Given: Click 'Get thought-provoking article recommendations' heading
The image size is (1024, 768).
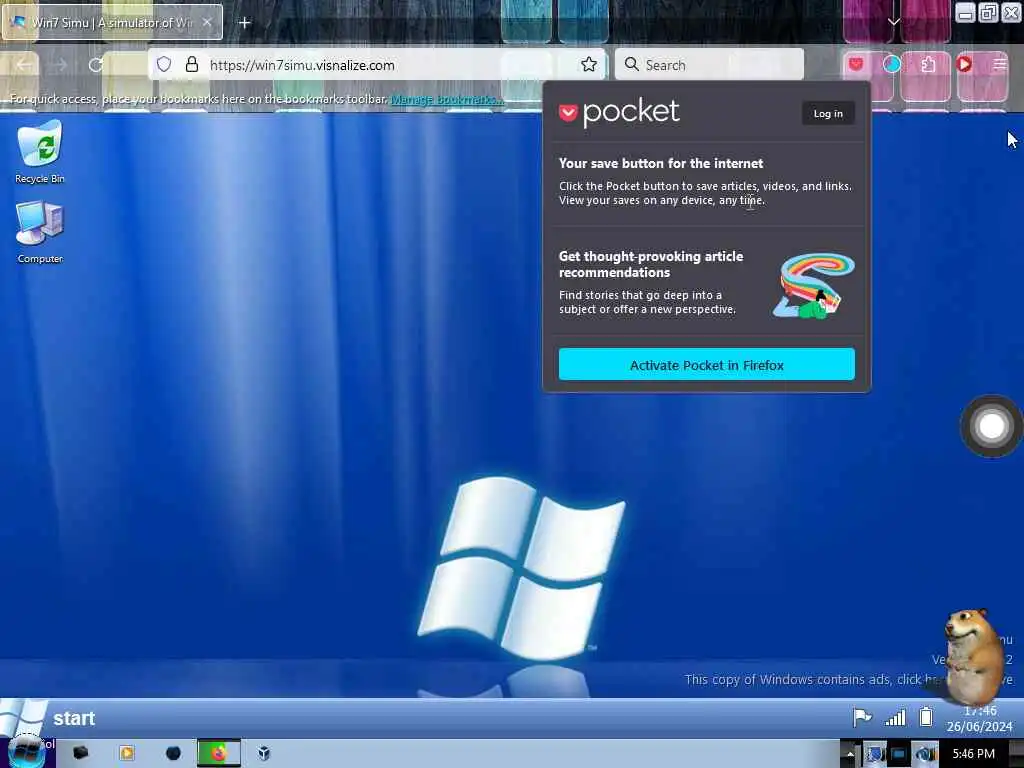Looking at the screenshot, I should tap(651, 264).
